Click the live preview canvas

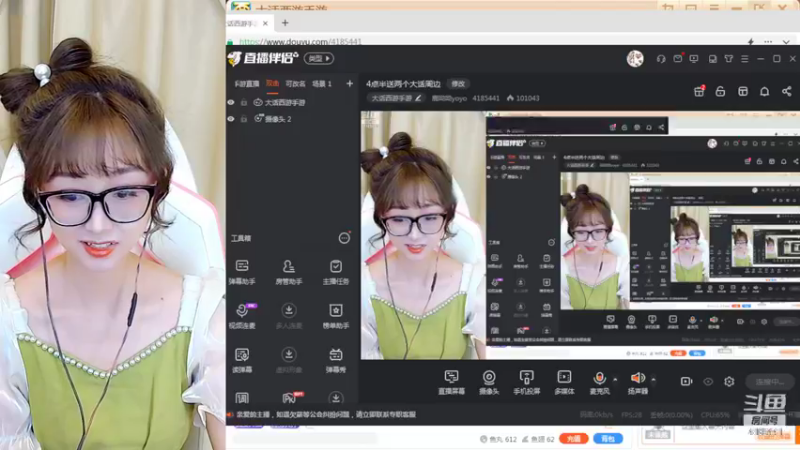point(580,235)
